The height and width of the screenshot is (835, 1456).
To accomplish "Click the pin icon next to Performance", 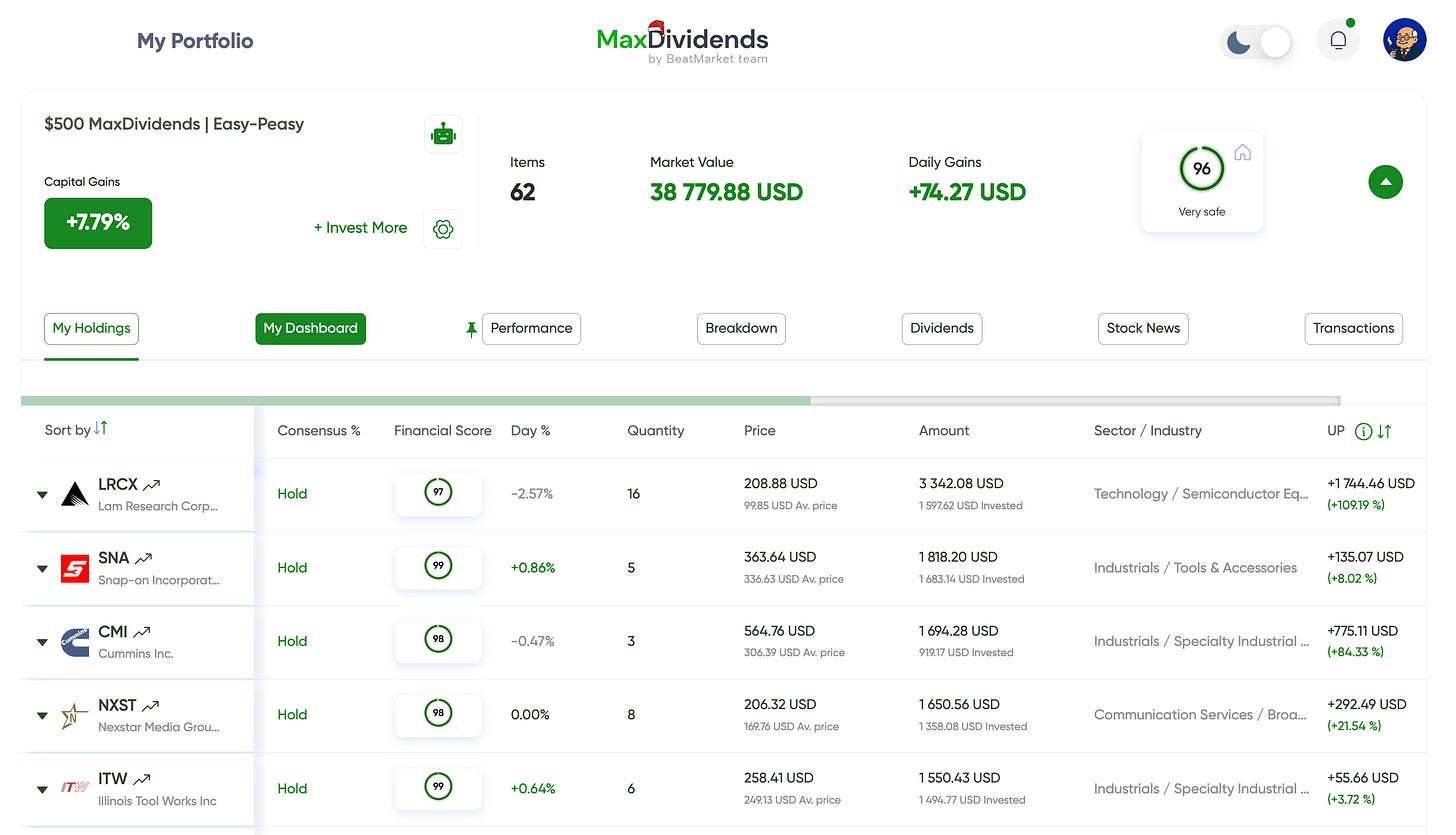I will click(x=471, y=329).
